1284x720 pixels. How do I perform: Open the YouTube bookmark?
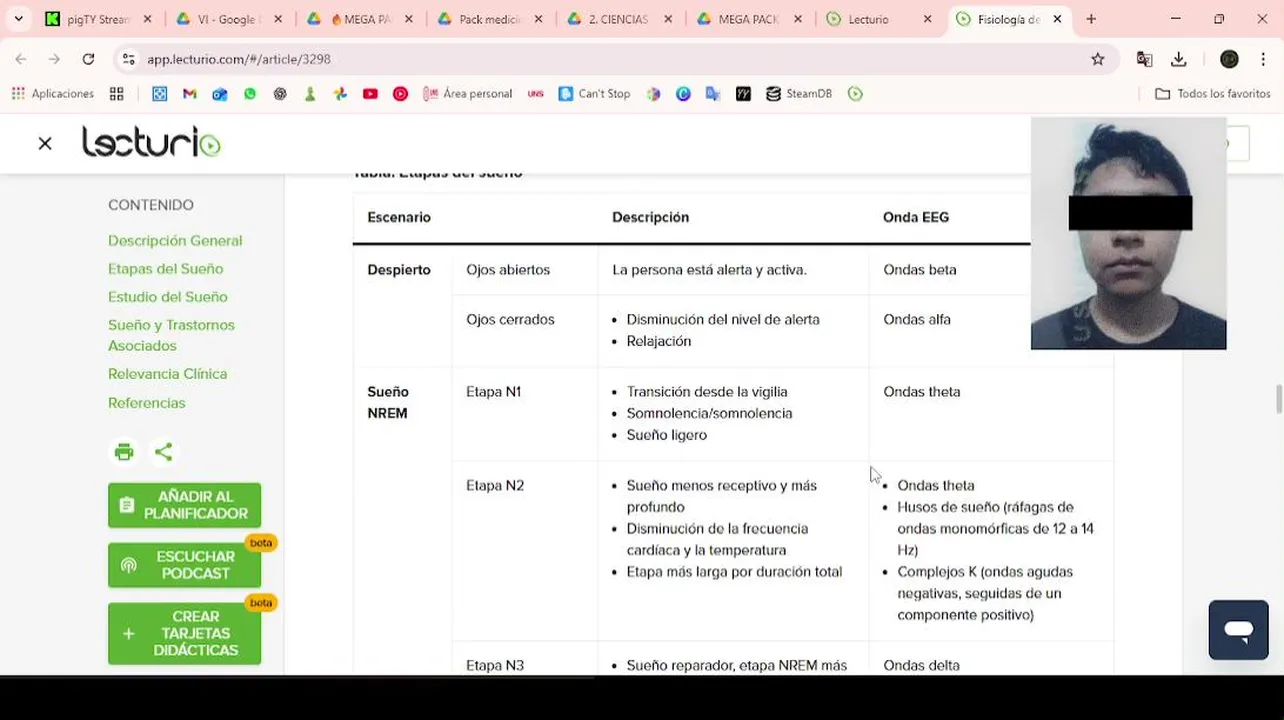click(x=370, y=93)
